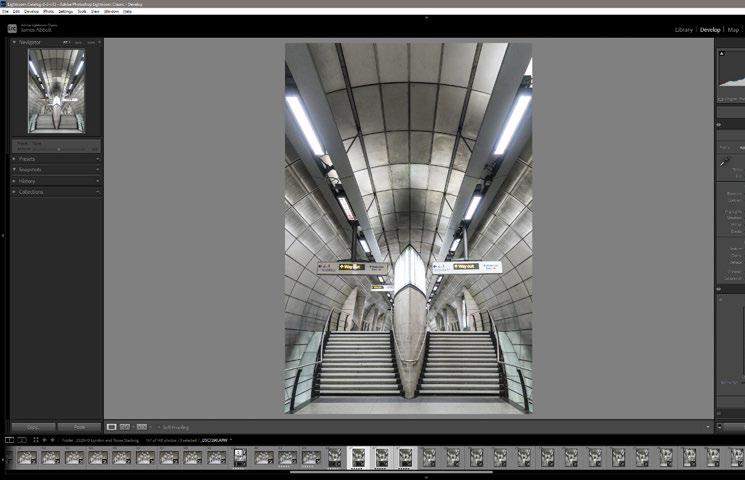Switch to the Library module

(683, 30)
